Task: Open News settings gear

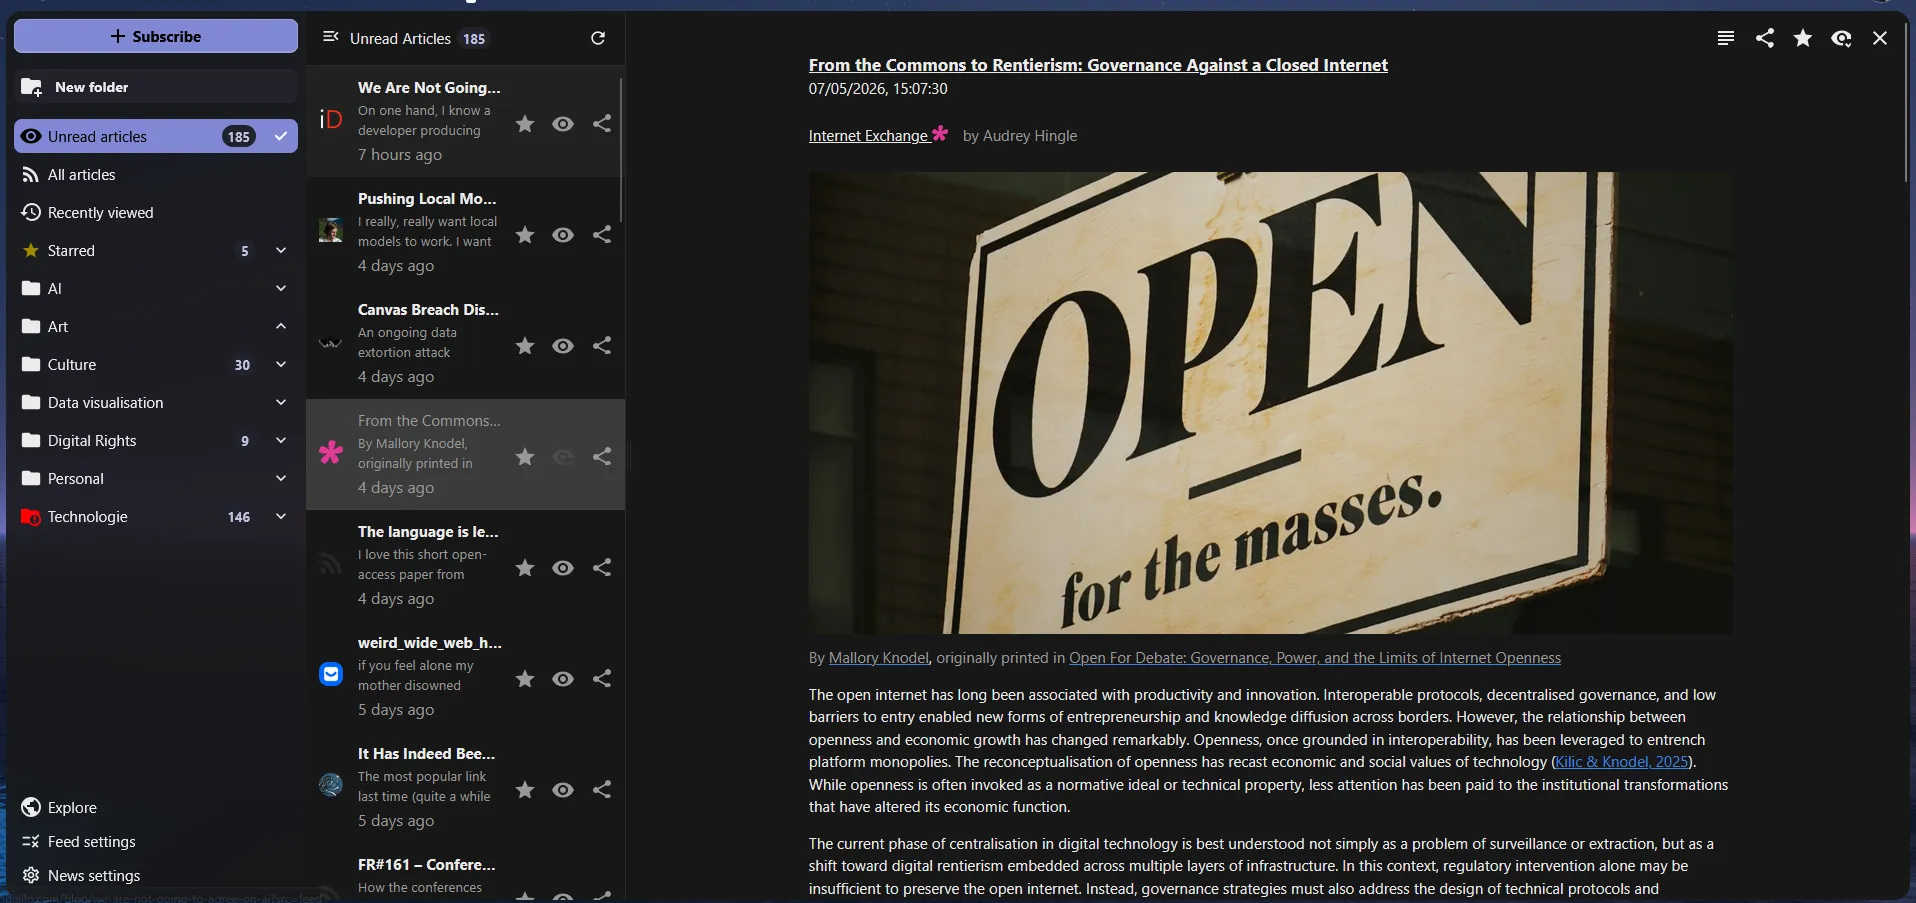Action: point(31,875)
